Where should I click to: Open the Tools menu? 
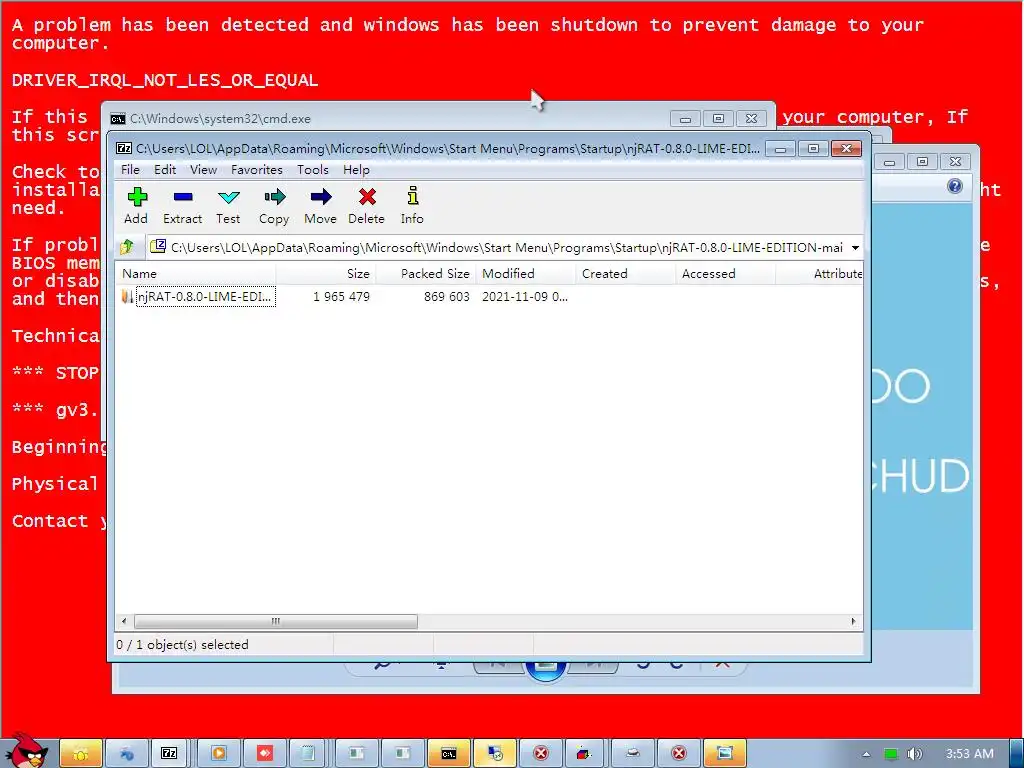[313, 170]
